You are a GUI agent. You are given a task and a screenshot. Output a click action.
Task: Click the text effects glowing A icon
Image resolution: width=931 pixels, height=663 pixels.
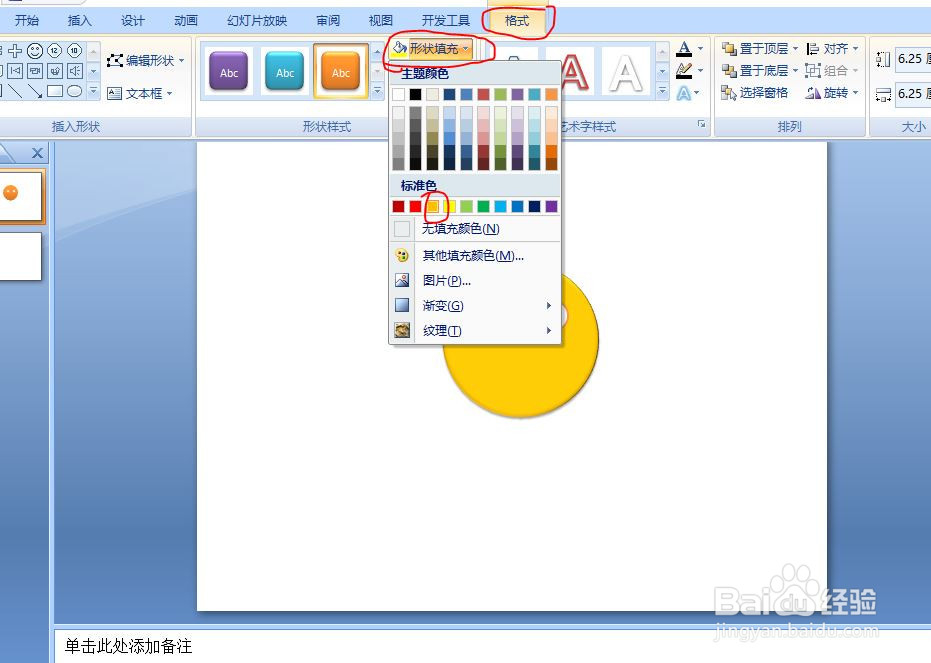click(684, 93)
